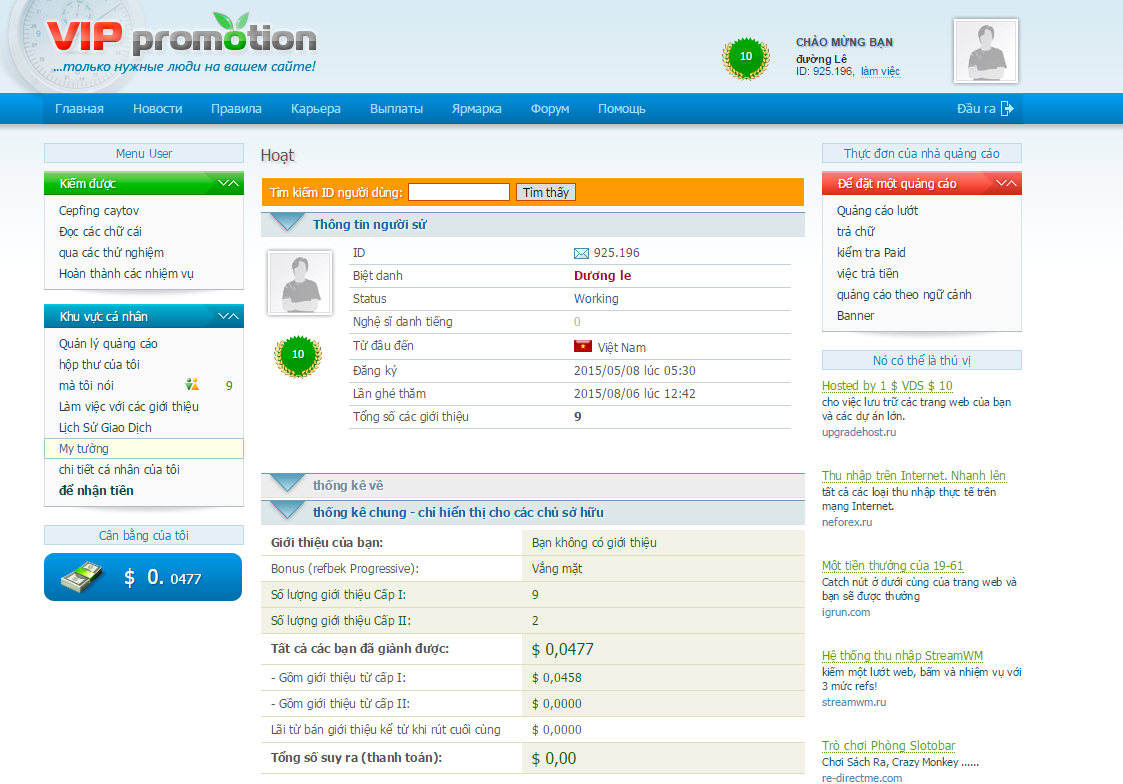
Task: Open mà tôi nói link
Action: [x=86, y=385]
